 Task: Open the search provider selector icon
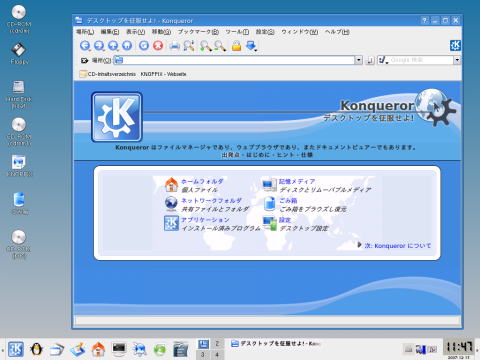coord(383,60)
